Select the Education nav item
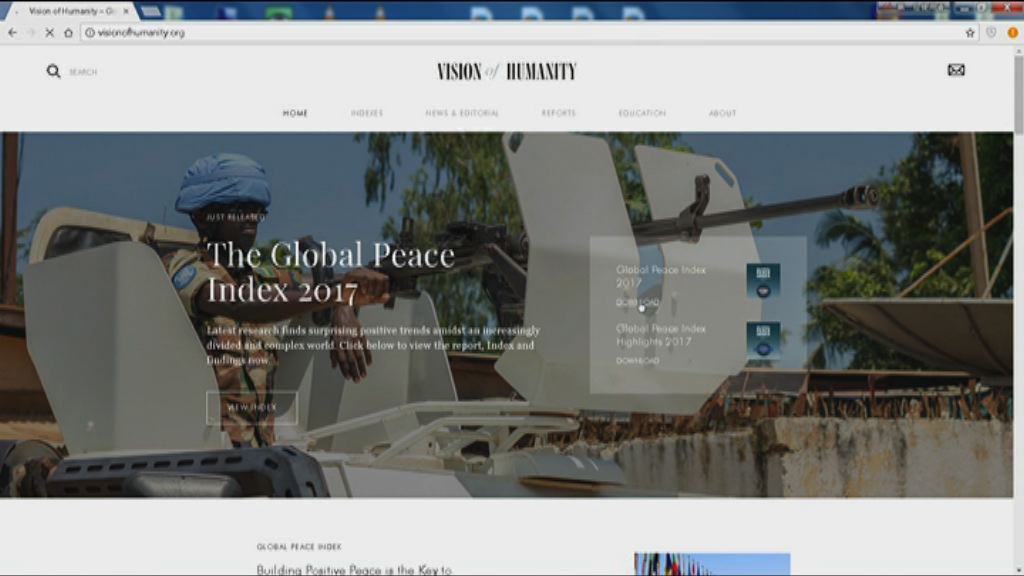 642,113
